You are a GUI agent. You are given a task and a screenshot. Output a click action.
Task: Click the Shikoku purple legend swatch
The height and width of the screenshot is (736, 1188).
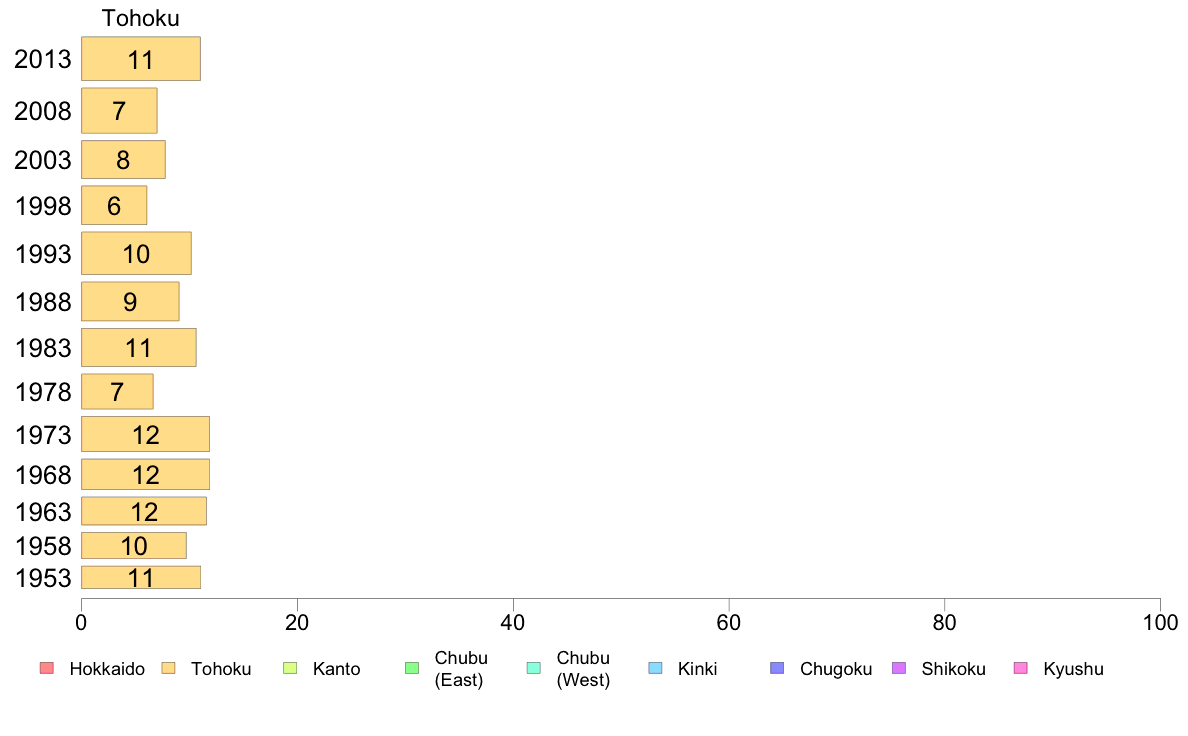tap(899, 668)
